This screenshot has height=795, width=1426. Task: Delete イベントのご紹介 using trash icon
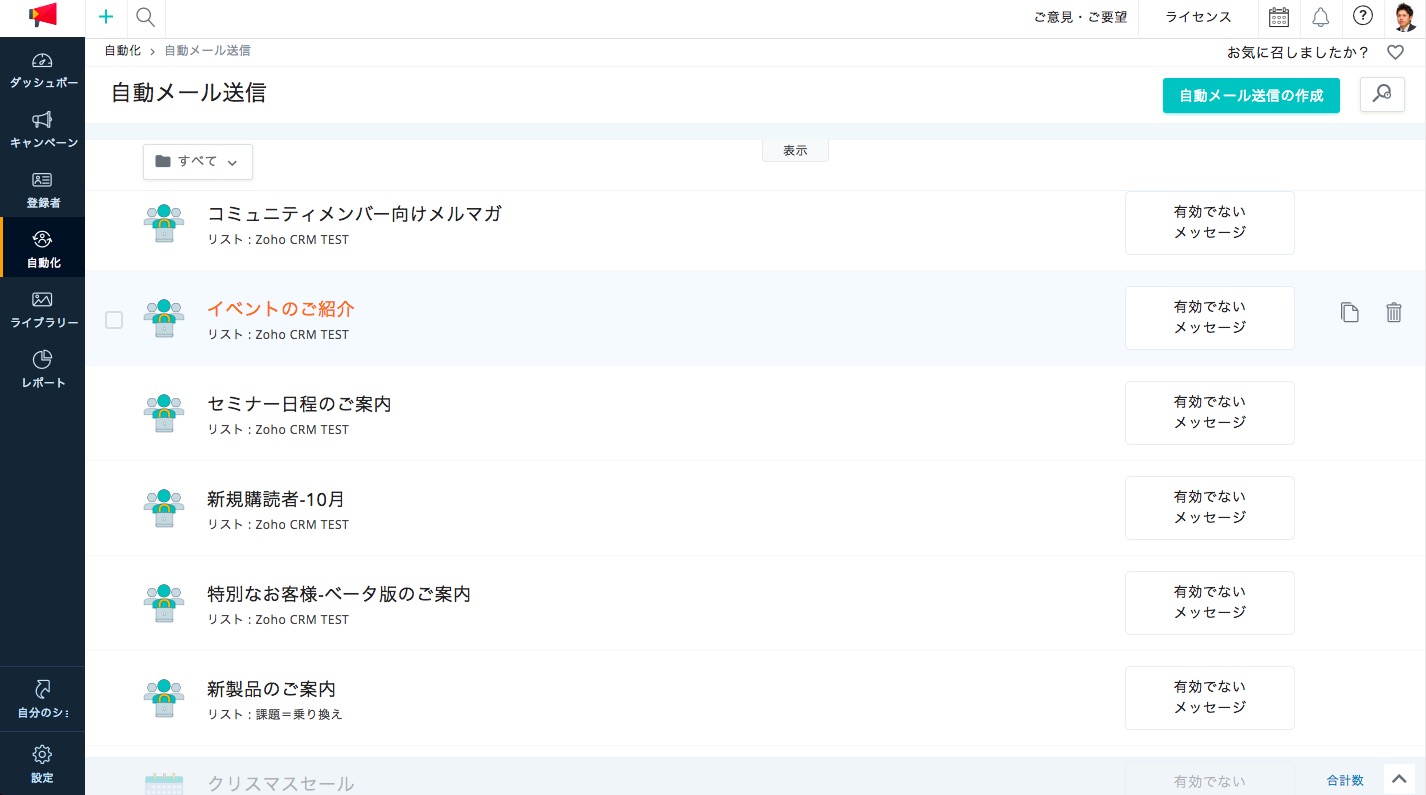pos(1393,313)
